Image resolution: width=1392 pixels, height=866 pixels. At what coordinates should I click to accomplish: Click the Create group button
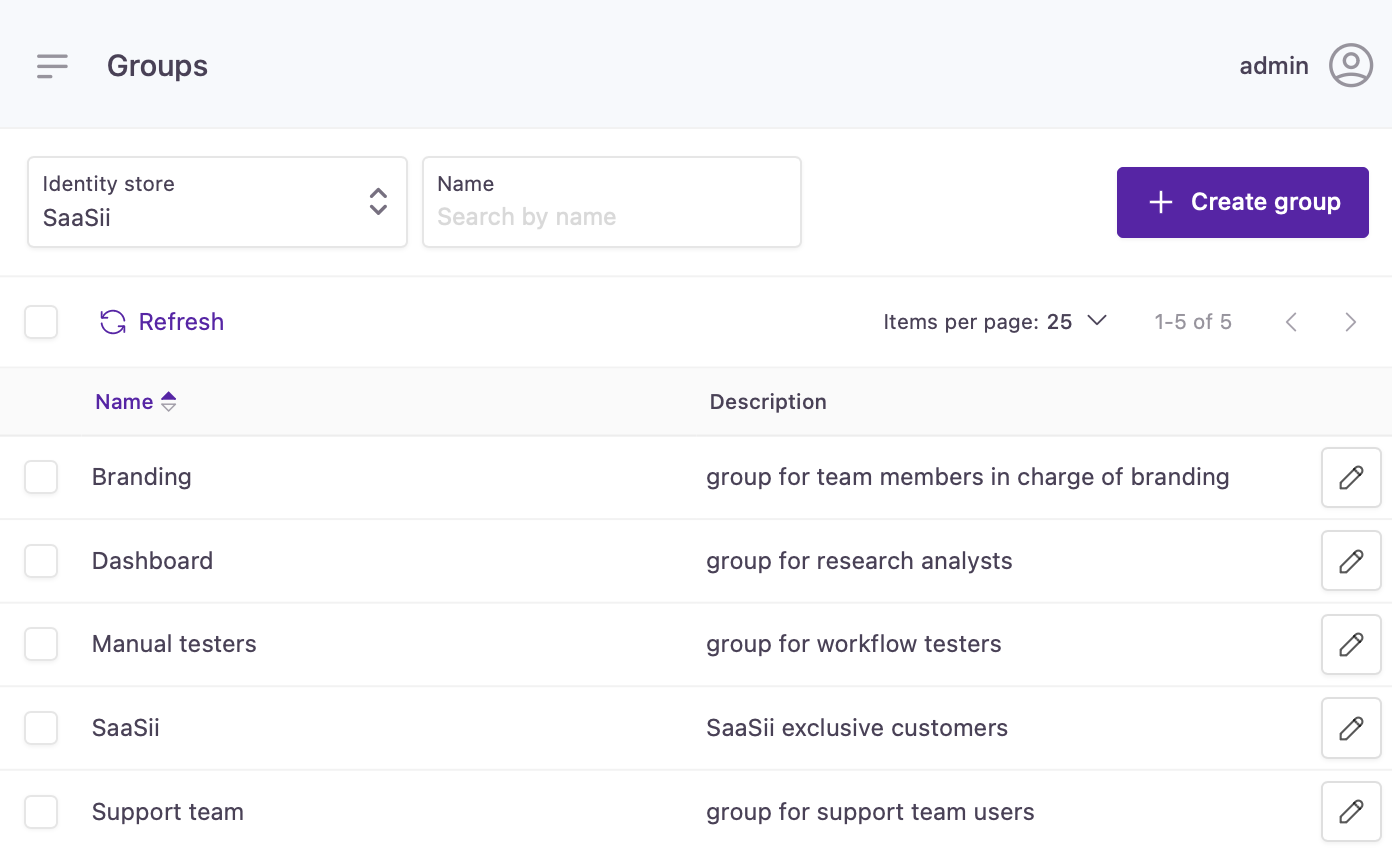[x=1242, y=202]
